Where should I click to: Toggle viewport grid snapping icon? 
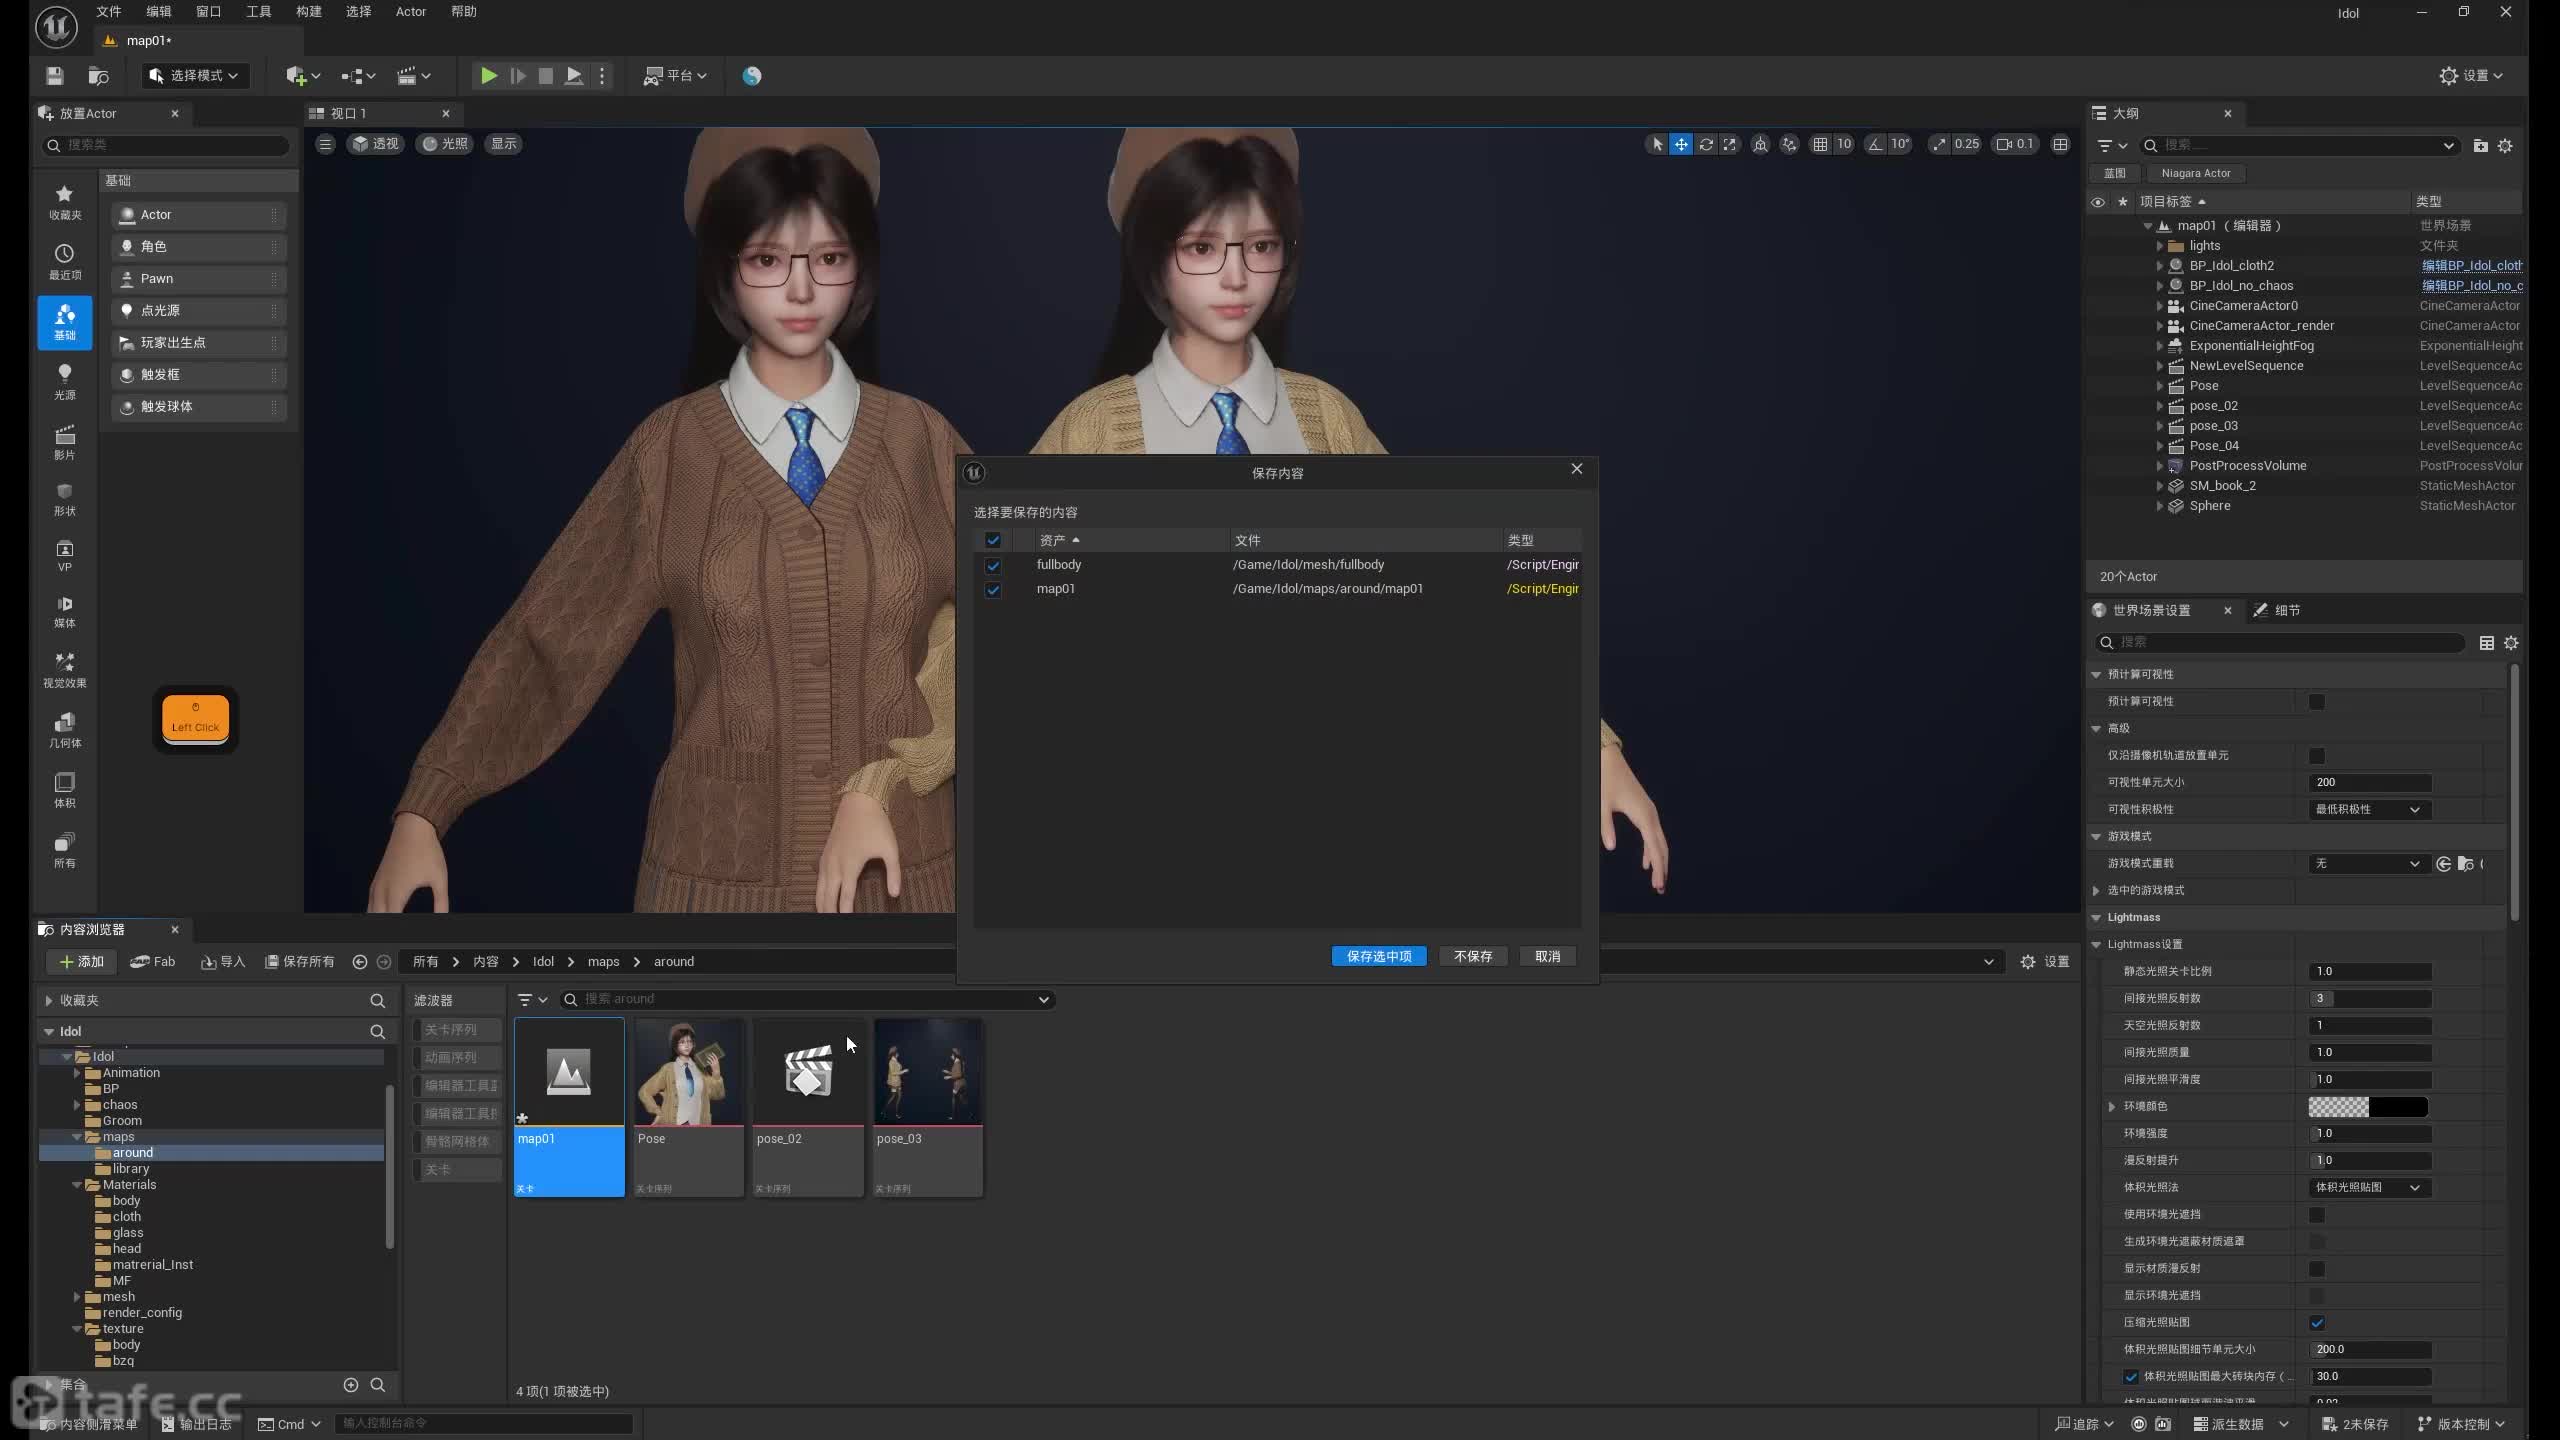tap(1820, 144)
